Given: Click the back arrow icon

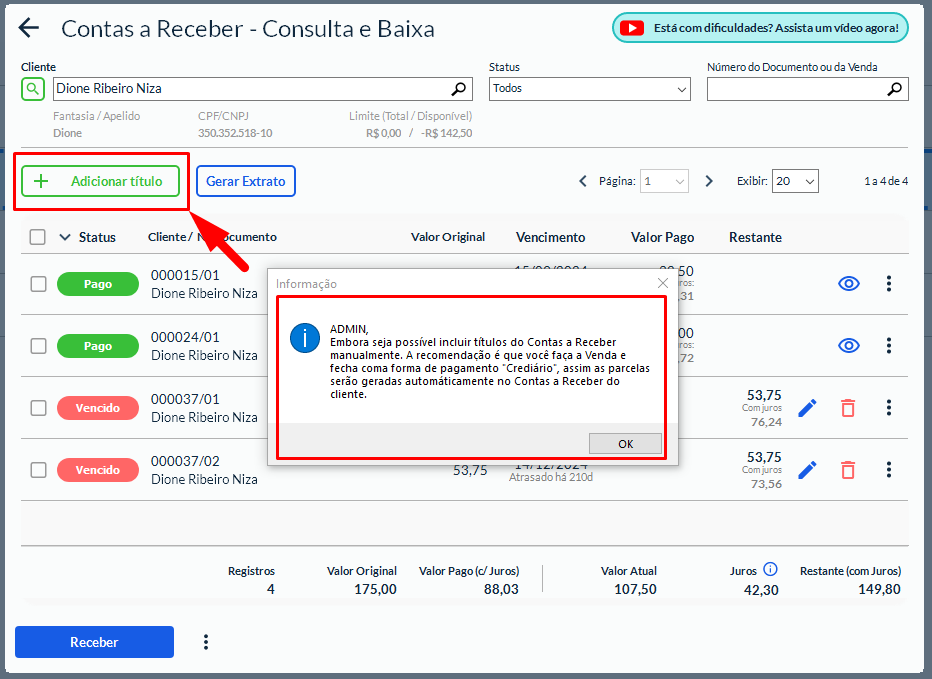Looking at the screenshot, I should (29, 29).
